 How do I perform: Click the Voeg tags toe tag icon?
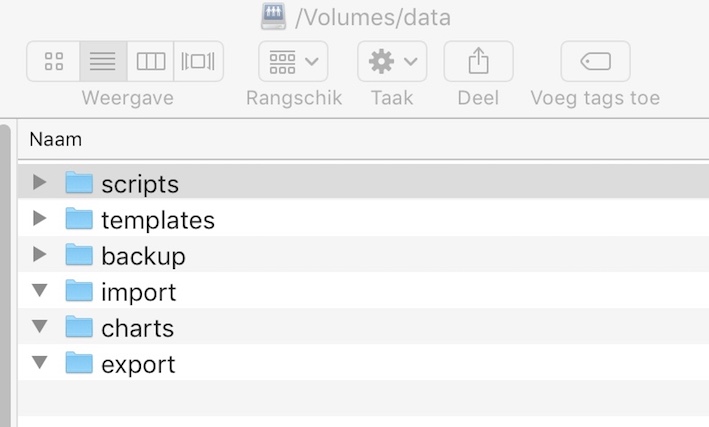coord(596,61)
